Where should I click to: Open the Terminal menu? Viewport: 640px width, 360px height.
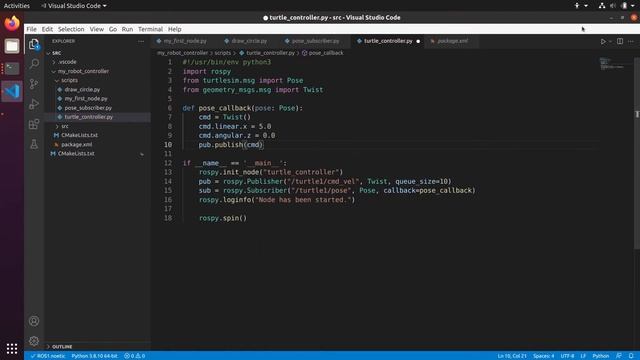(x=150, y=29)
